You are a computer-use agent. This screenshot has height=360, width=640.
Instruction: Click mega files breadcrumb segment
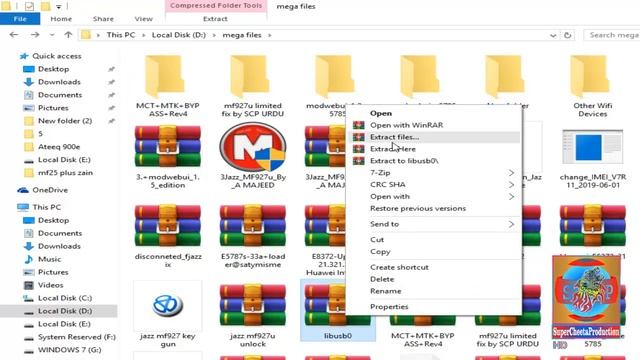pyautogui.click(x=242, y=35)
